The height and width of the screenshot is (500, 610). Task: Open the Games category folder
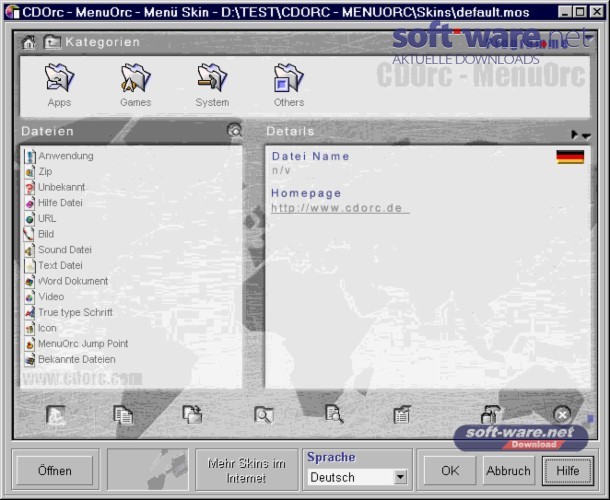(x=135, y=85)
